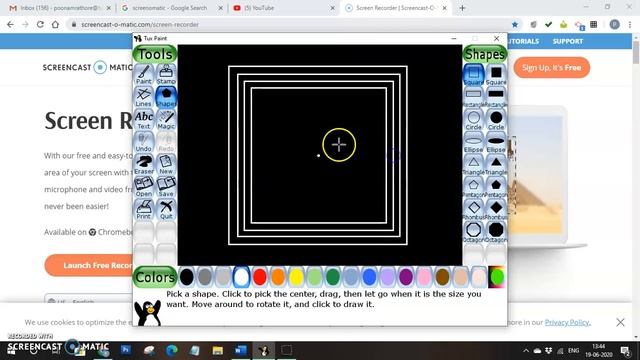The height and width of the screenshot is (360, 640).
Task: Choose the outline Circle shape
Action: coord(473,120)
